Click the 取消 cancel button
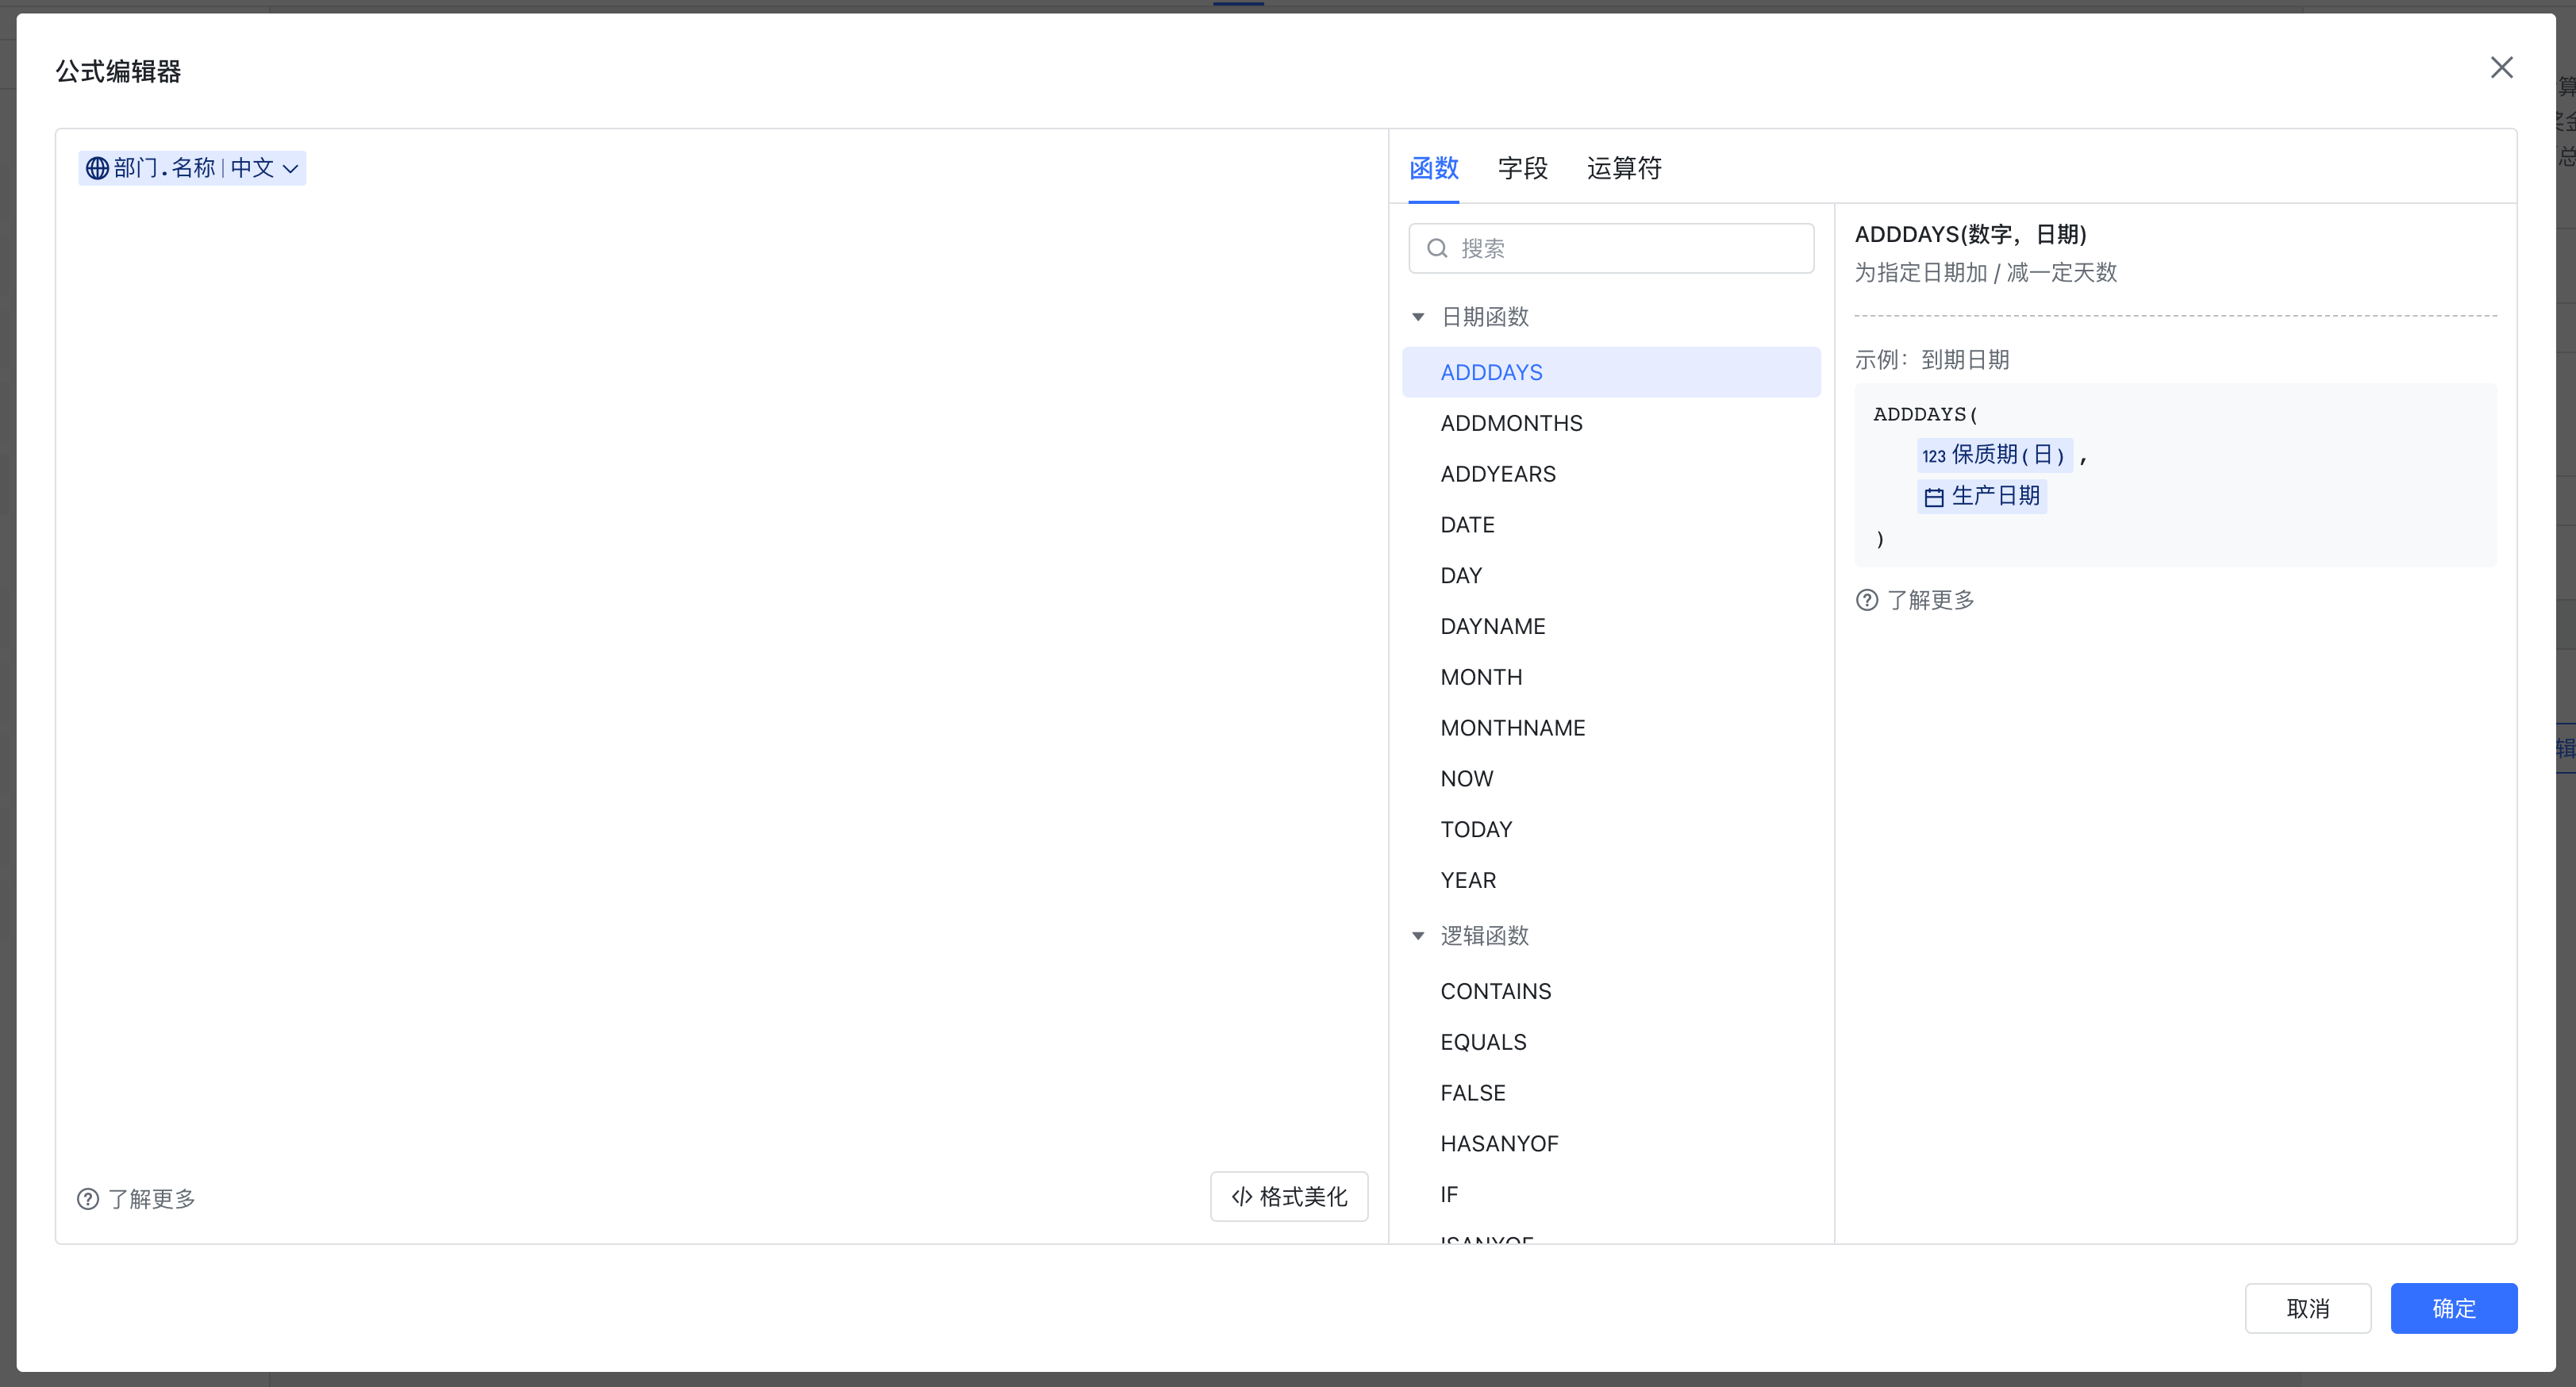2576x1387 pixels. (2308, 1308)
